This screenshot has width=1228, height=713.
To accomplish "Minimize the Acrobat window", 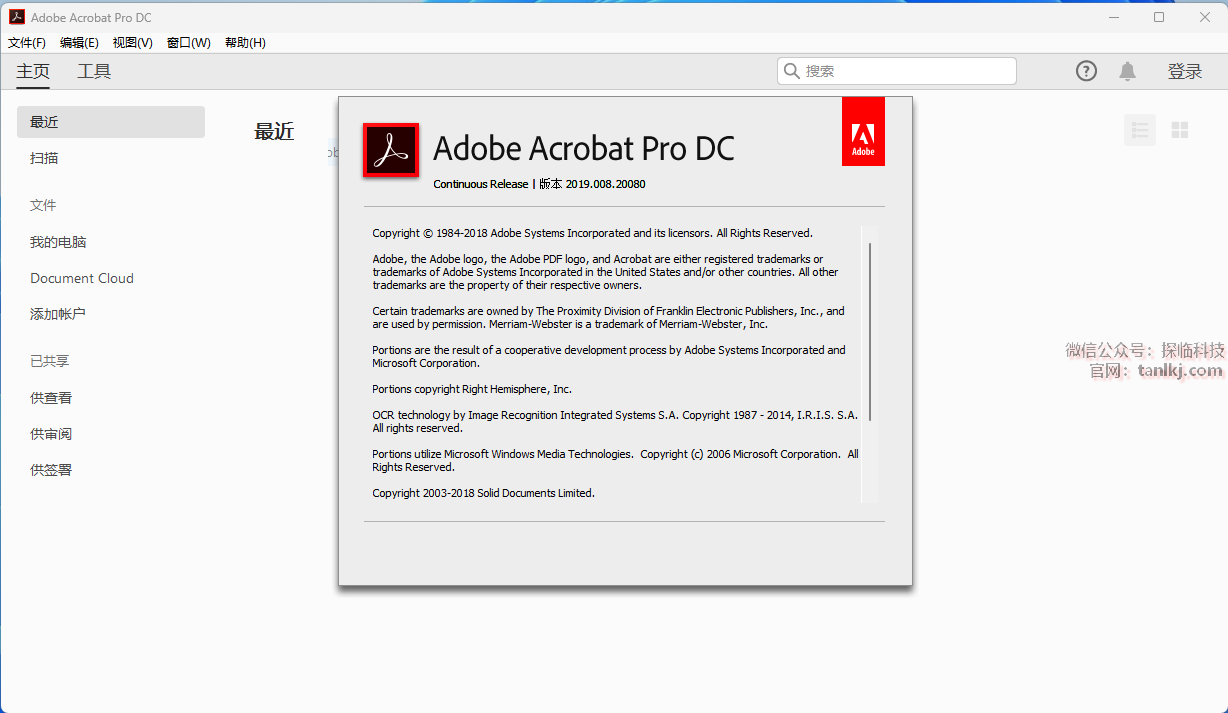I will click(1114, 17).
